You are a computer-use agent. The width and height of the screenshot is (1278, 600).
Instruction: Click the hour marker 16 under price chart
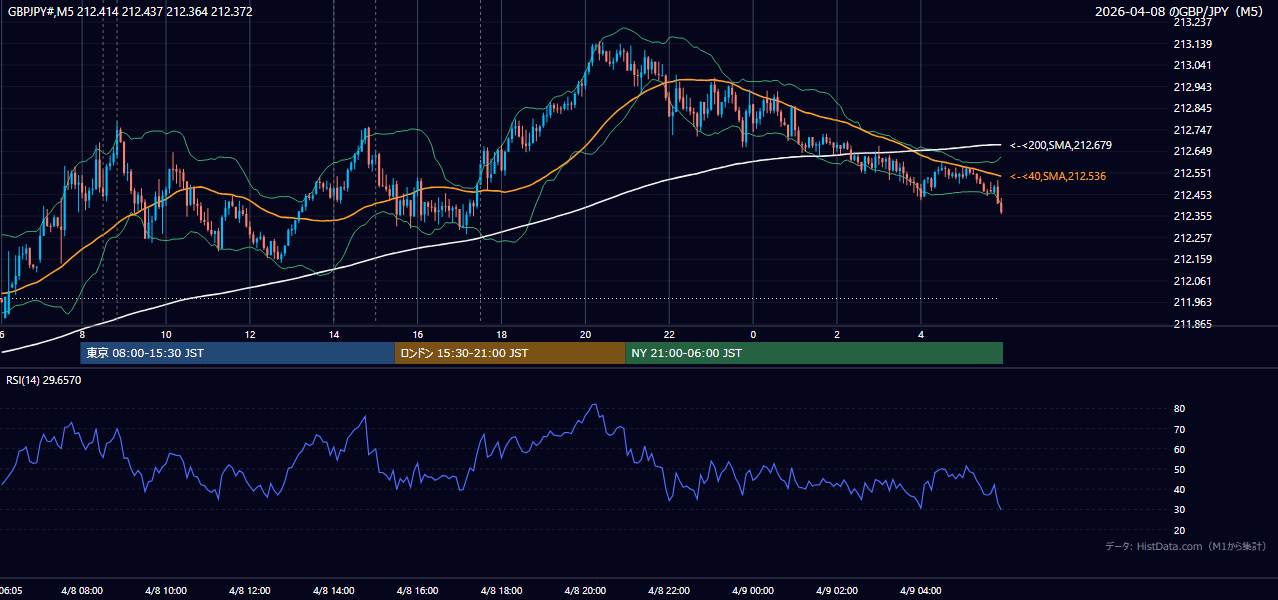click(418, 335)
